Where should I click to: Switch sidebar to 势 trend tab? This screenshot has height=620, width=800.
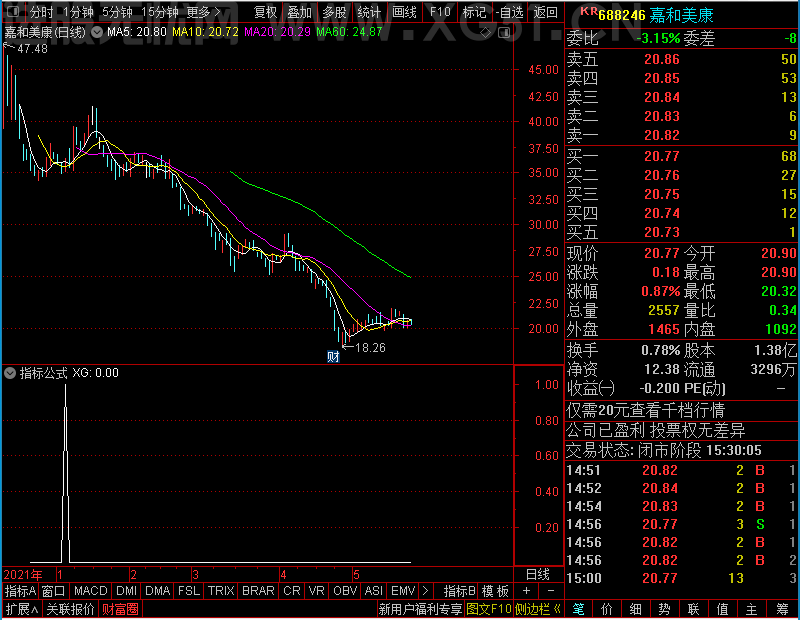664,609
